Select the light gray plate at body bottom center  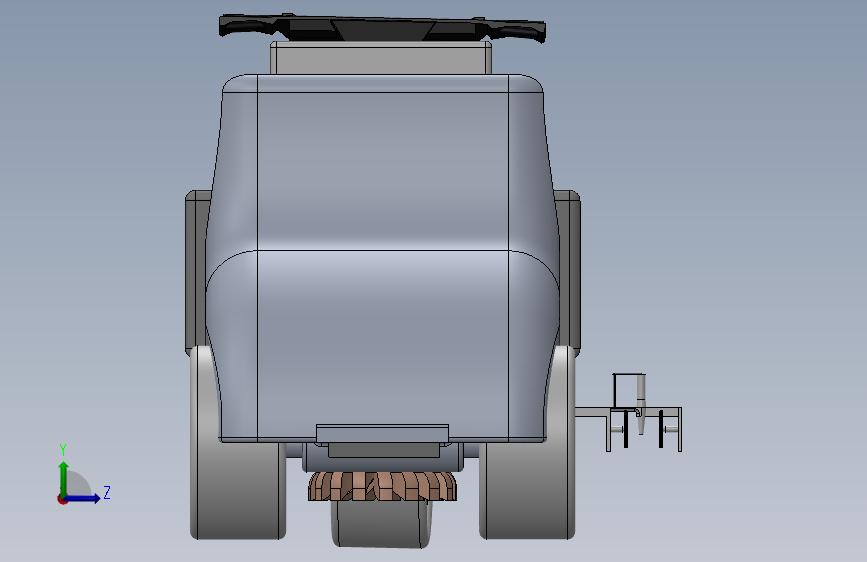[x=382, y=434]
